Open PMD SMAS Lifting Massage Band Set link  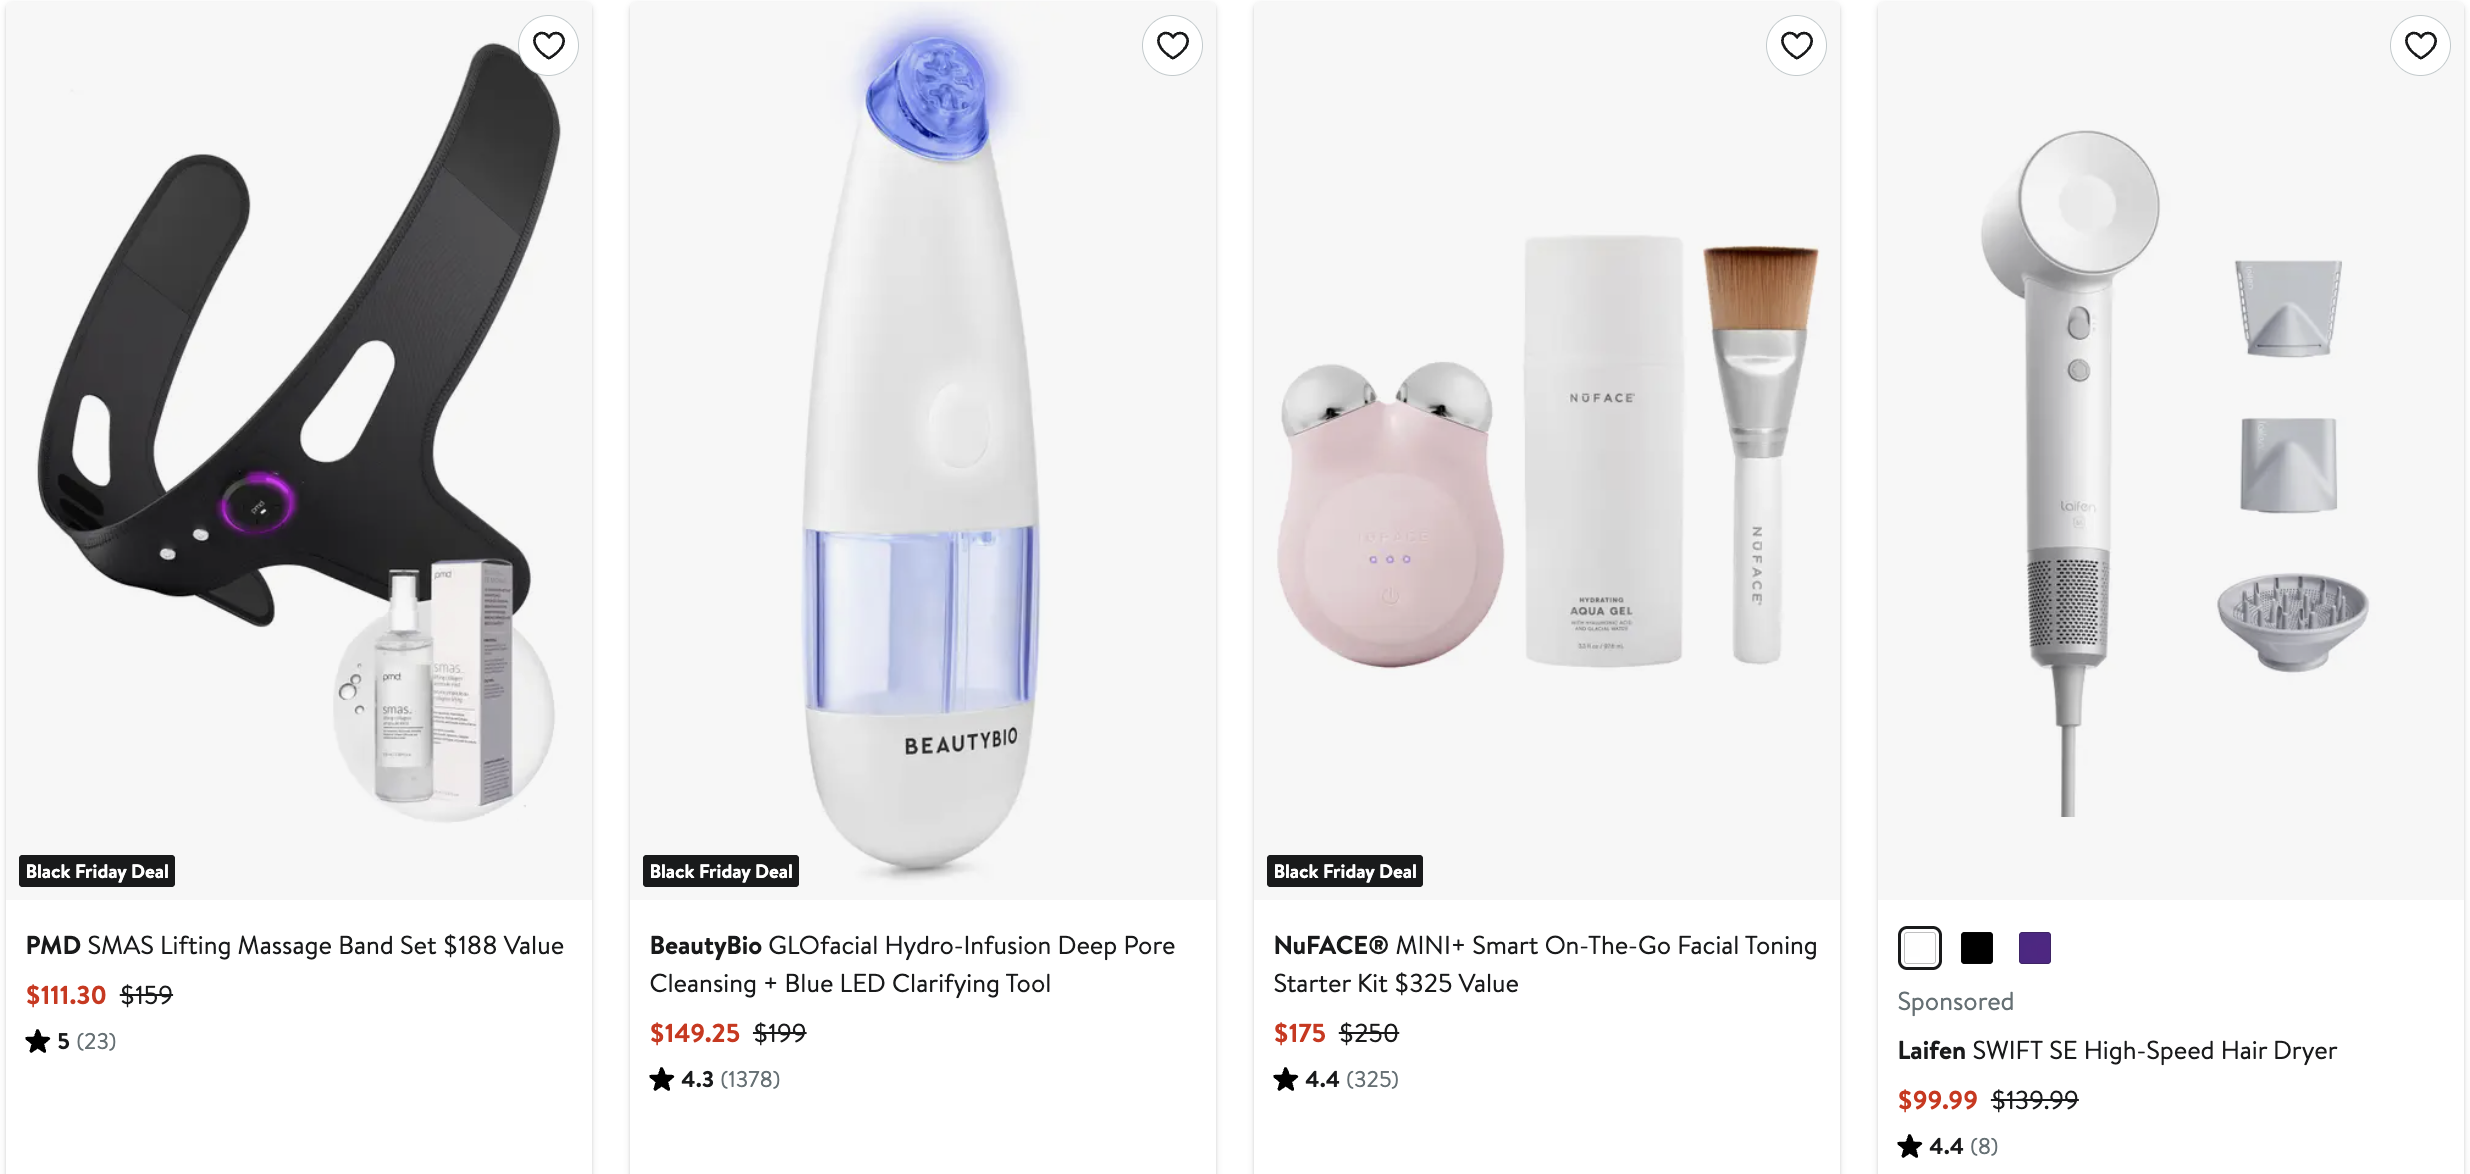295,946
